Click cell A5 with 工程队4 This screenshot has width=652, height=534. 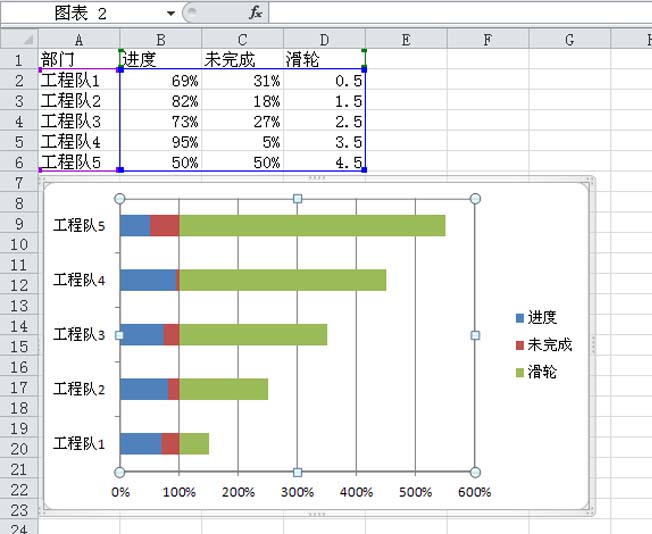[x=79, y=141]
